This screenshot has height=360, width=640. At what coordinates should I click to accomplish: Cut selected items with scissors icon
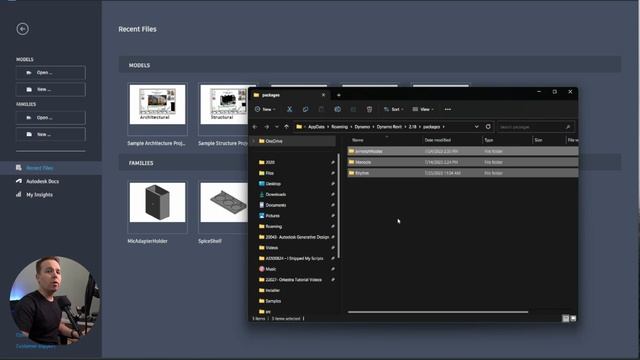(289, 109)
